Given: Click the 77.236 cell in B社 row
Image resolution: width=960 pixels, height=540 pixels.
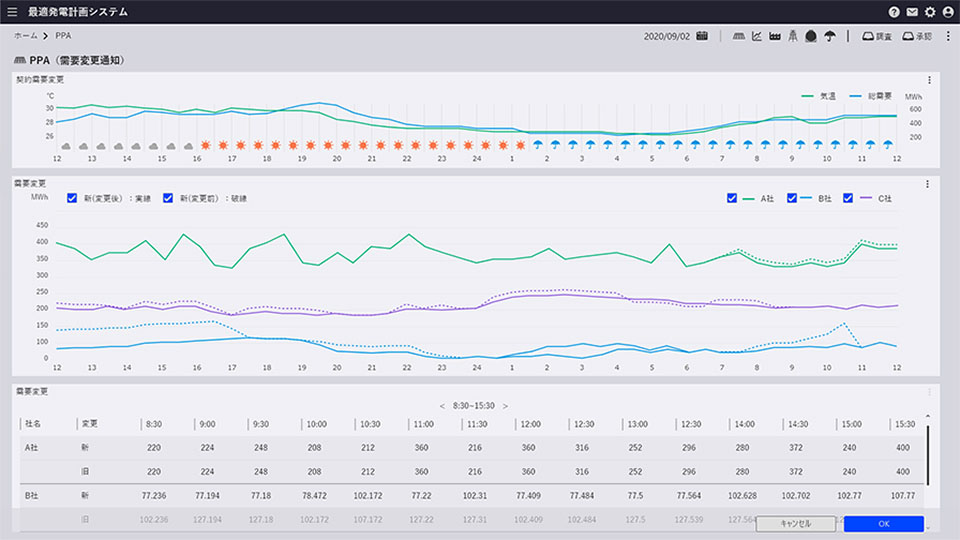Looking at the screenshot, I should click(154, 495).
